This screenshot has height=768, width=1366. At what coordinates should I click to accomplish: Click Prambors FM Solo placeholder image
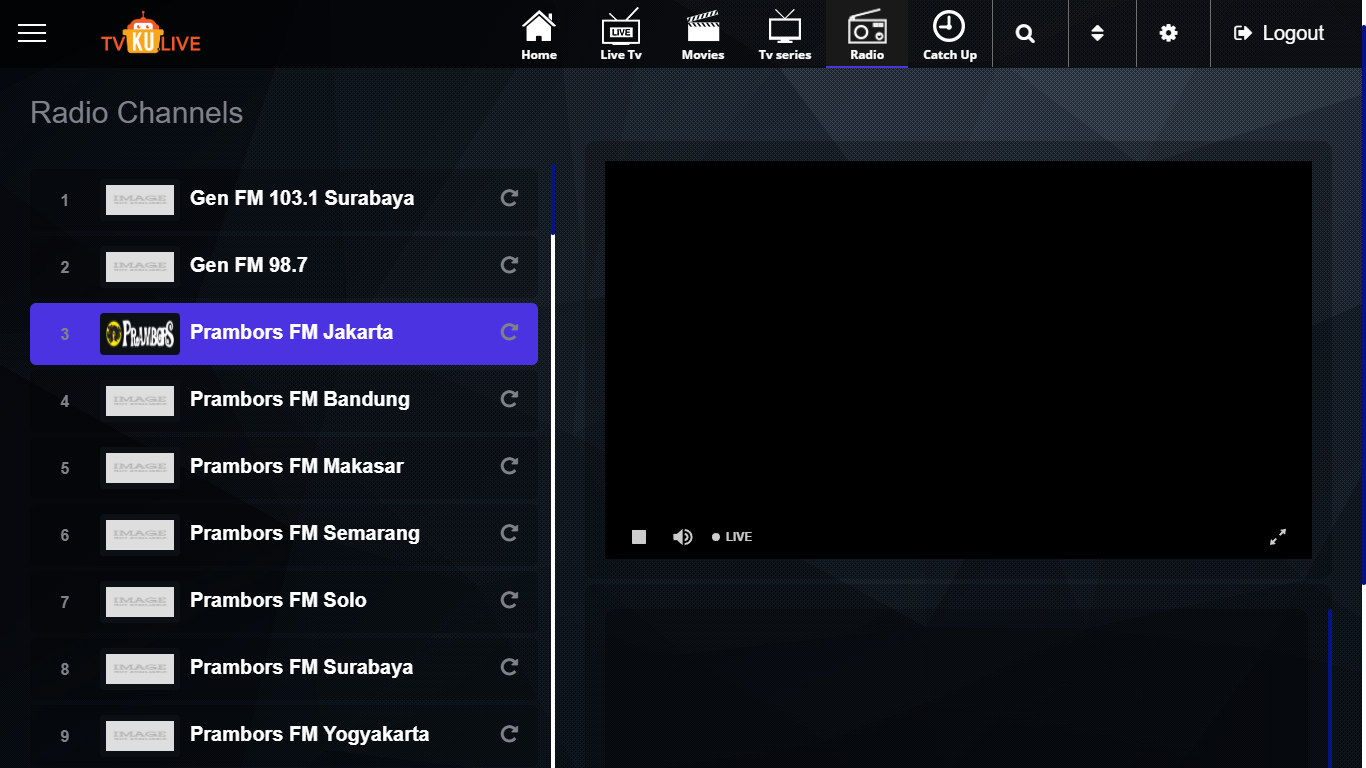pos(140,602)
